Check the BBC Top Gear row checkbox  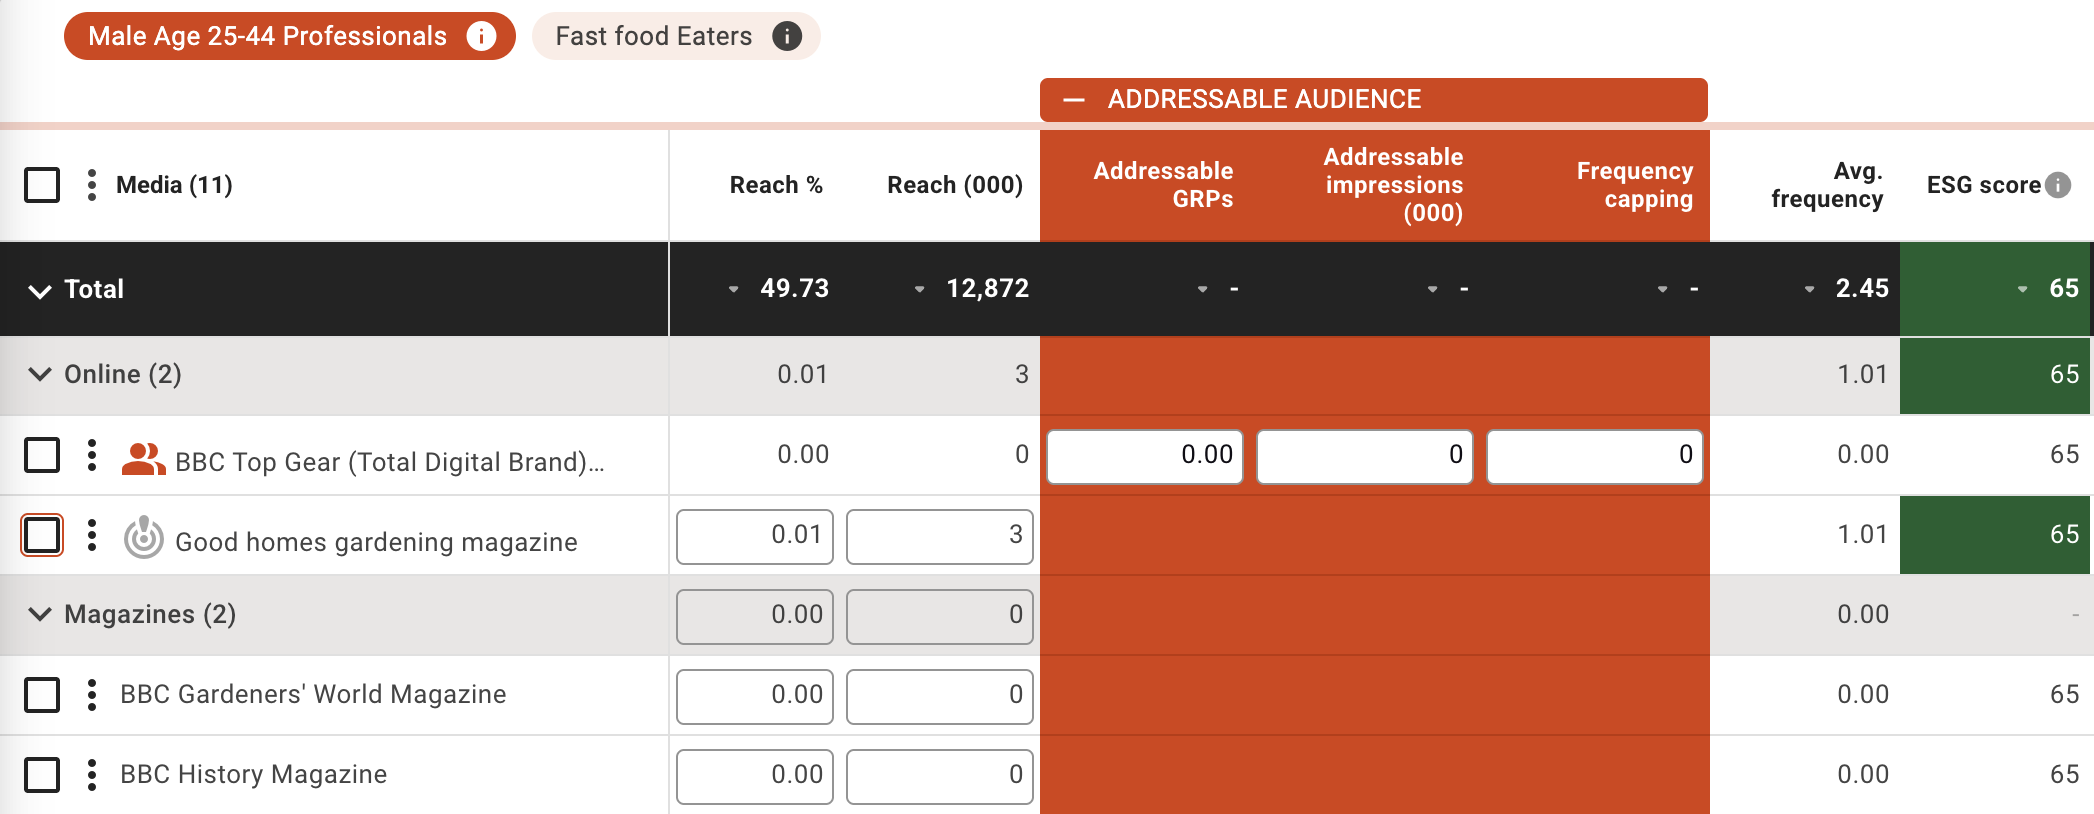coord(42,455)
